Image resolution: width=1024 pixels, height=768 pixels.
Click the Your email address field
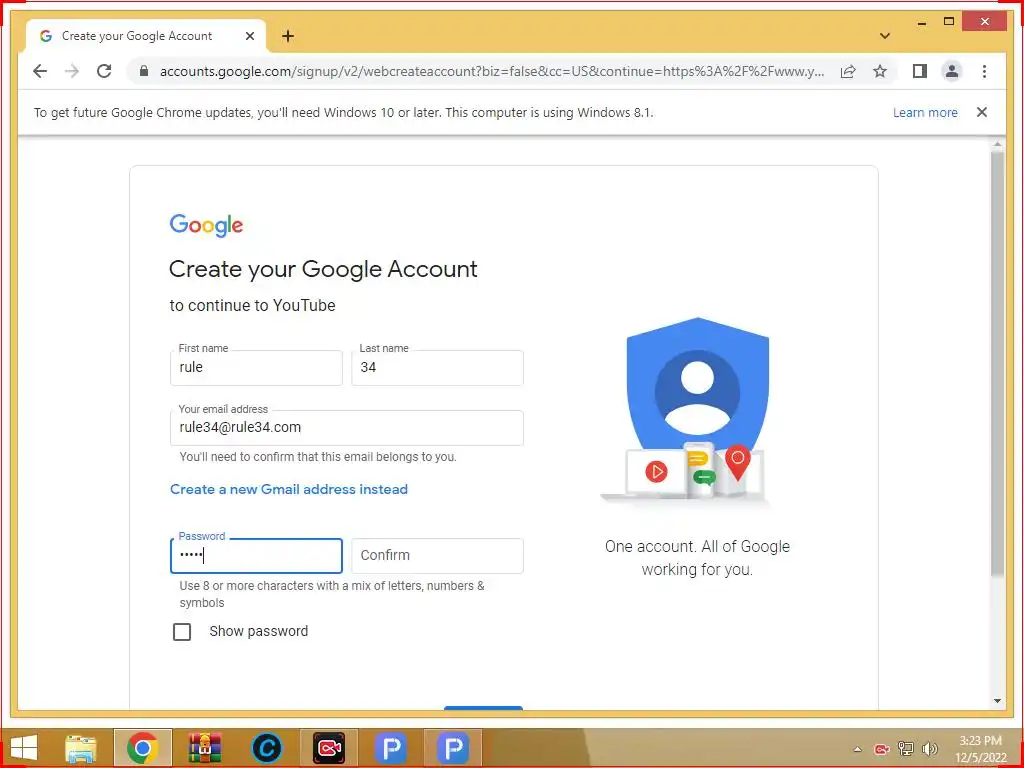(x=347, y=428)
